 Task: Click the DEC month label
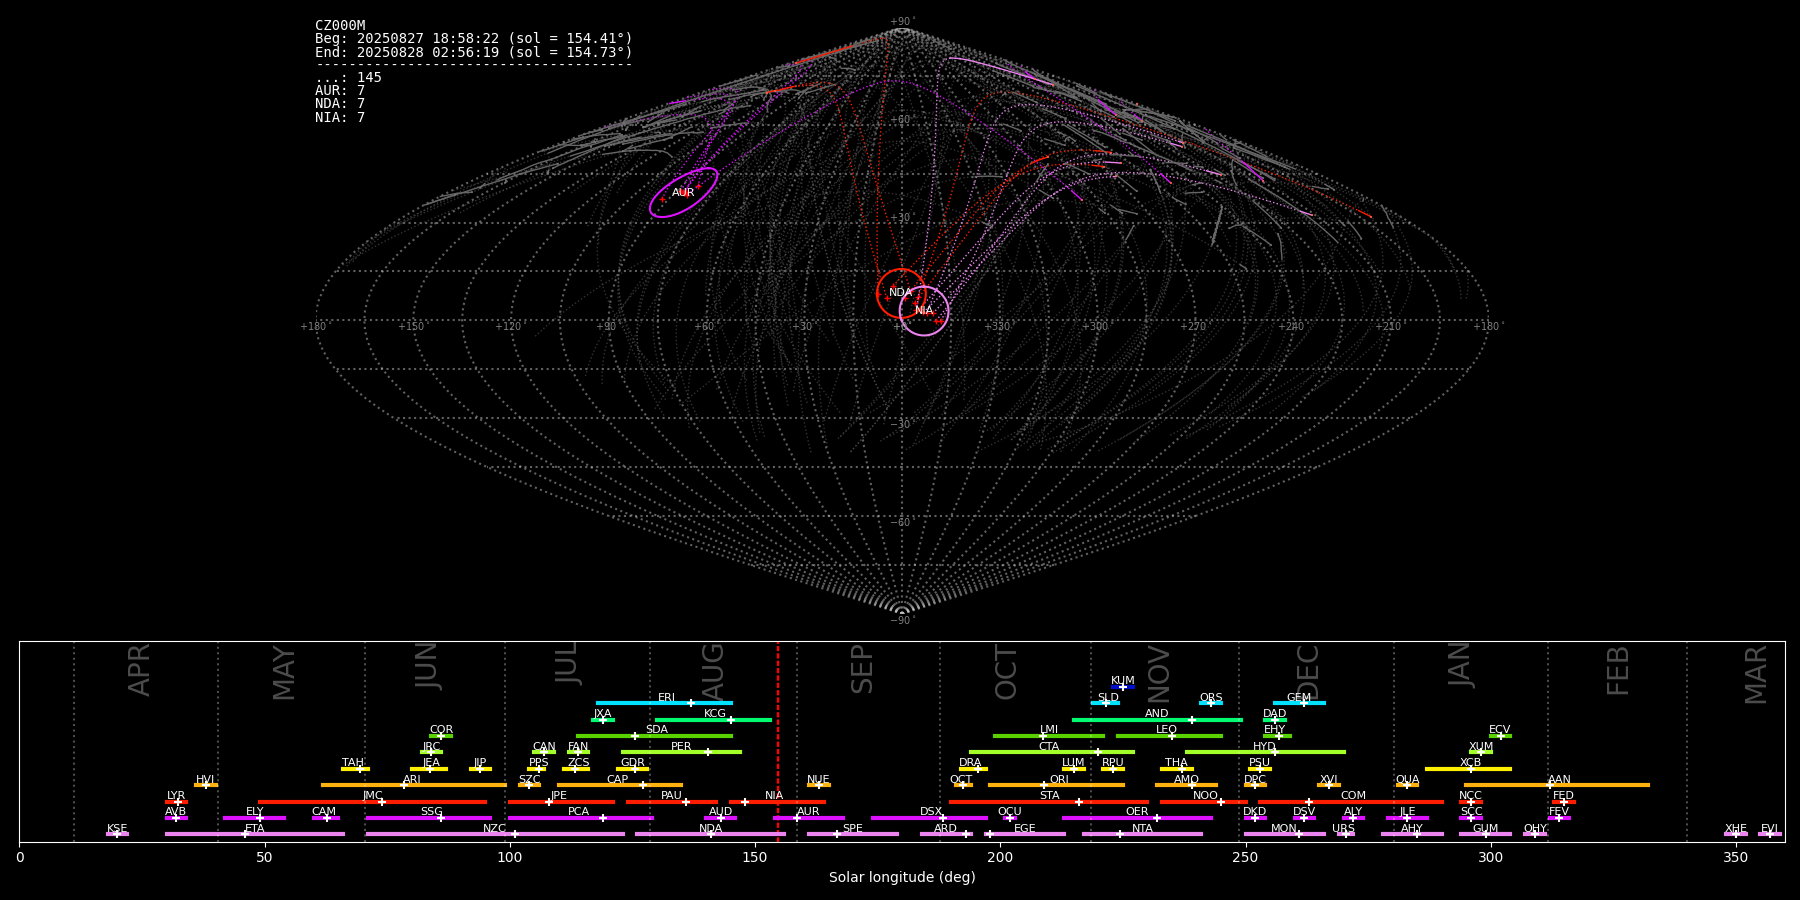coord(1308,672)
